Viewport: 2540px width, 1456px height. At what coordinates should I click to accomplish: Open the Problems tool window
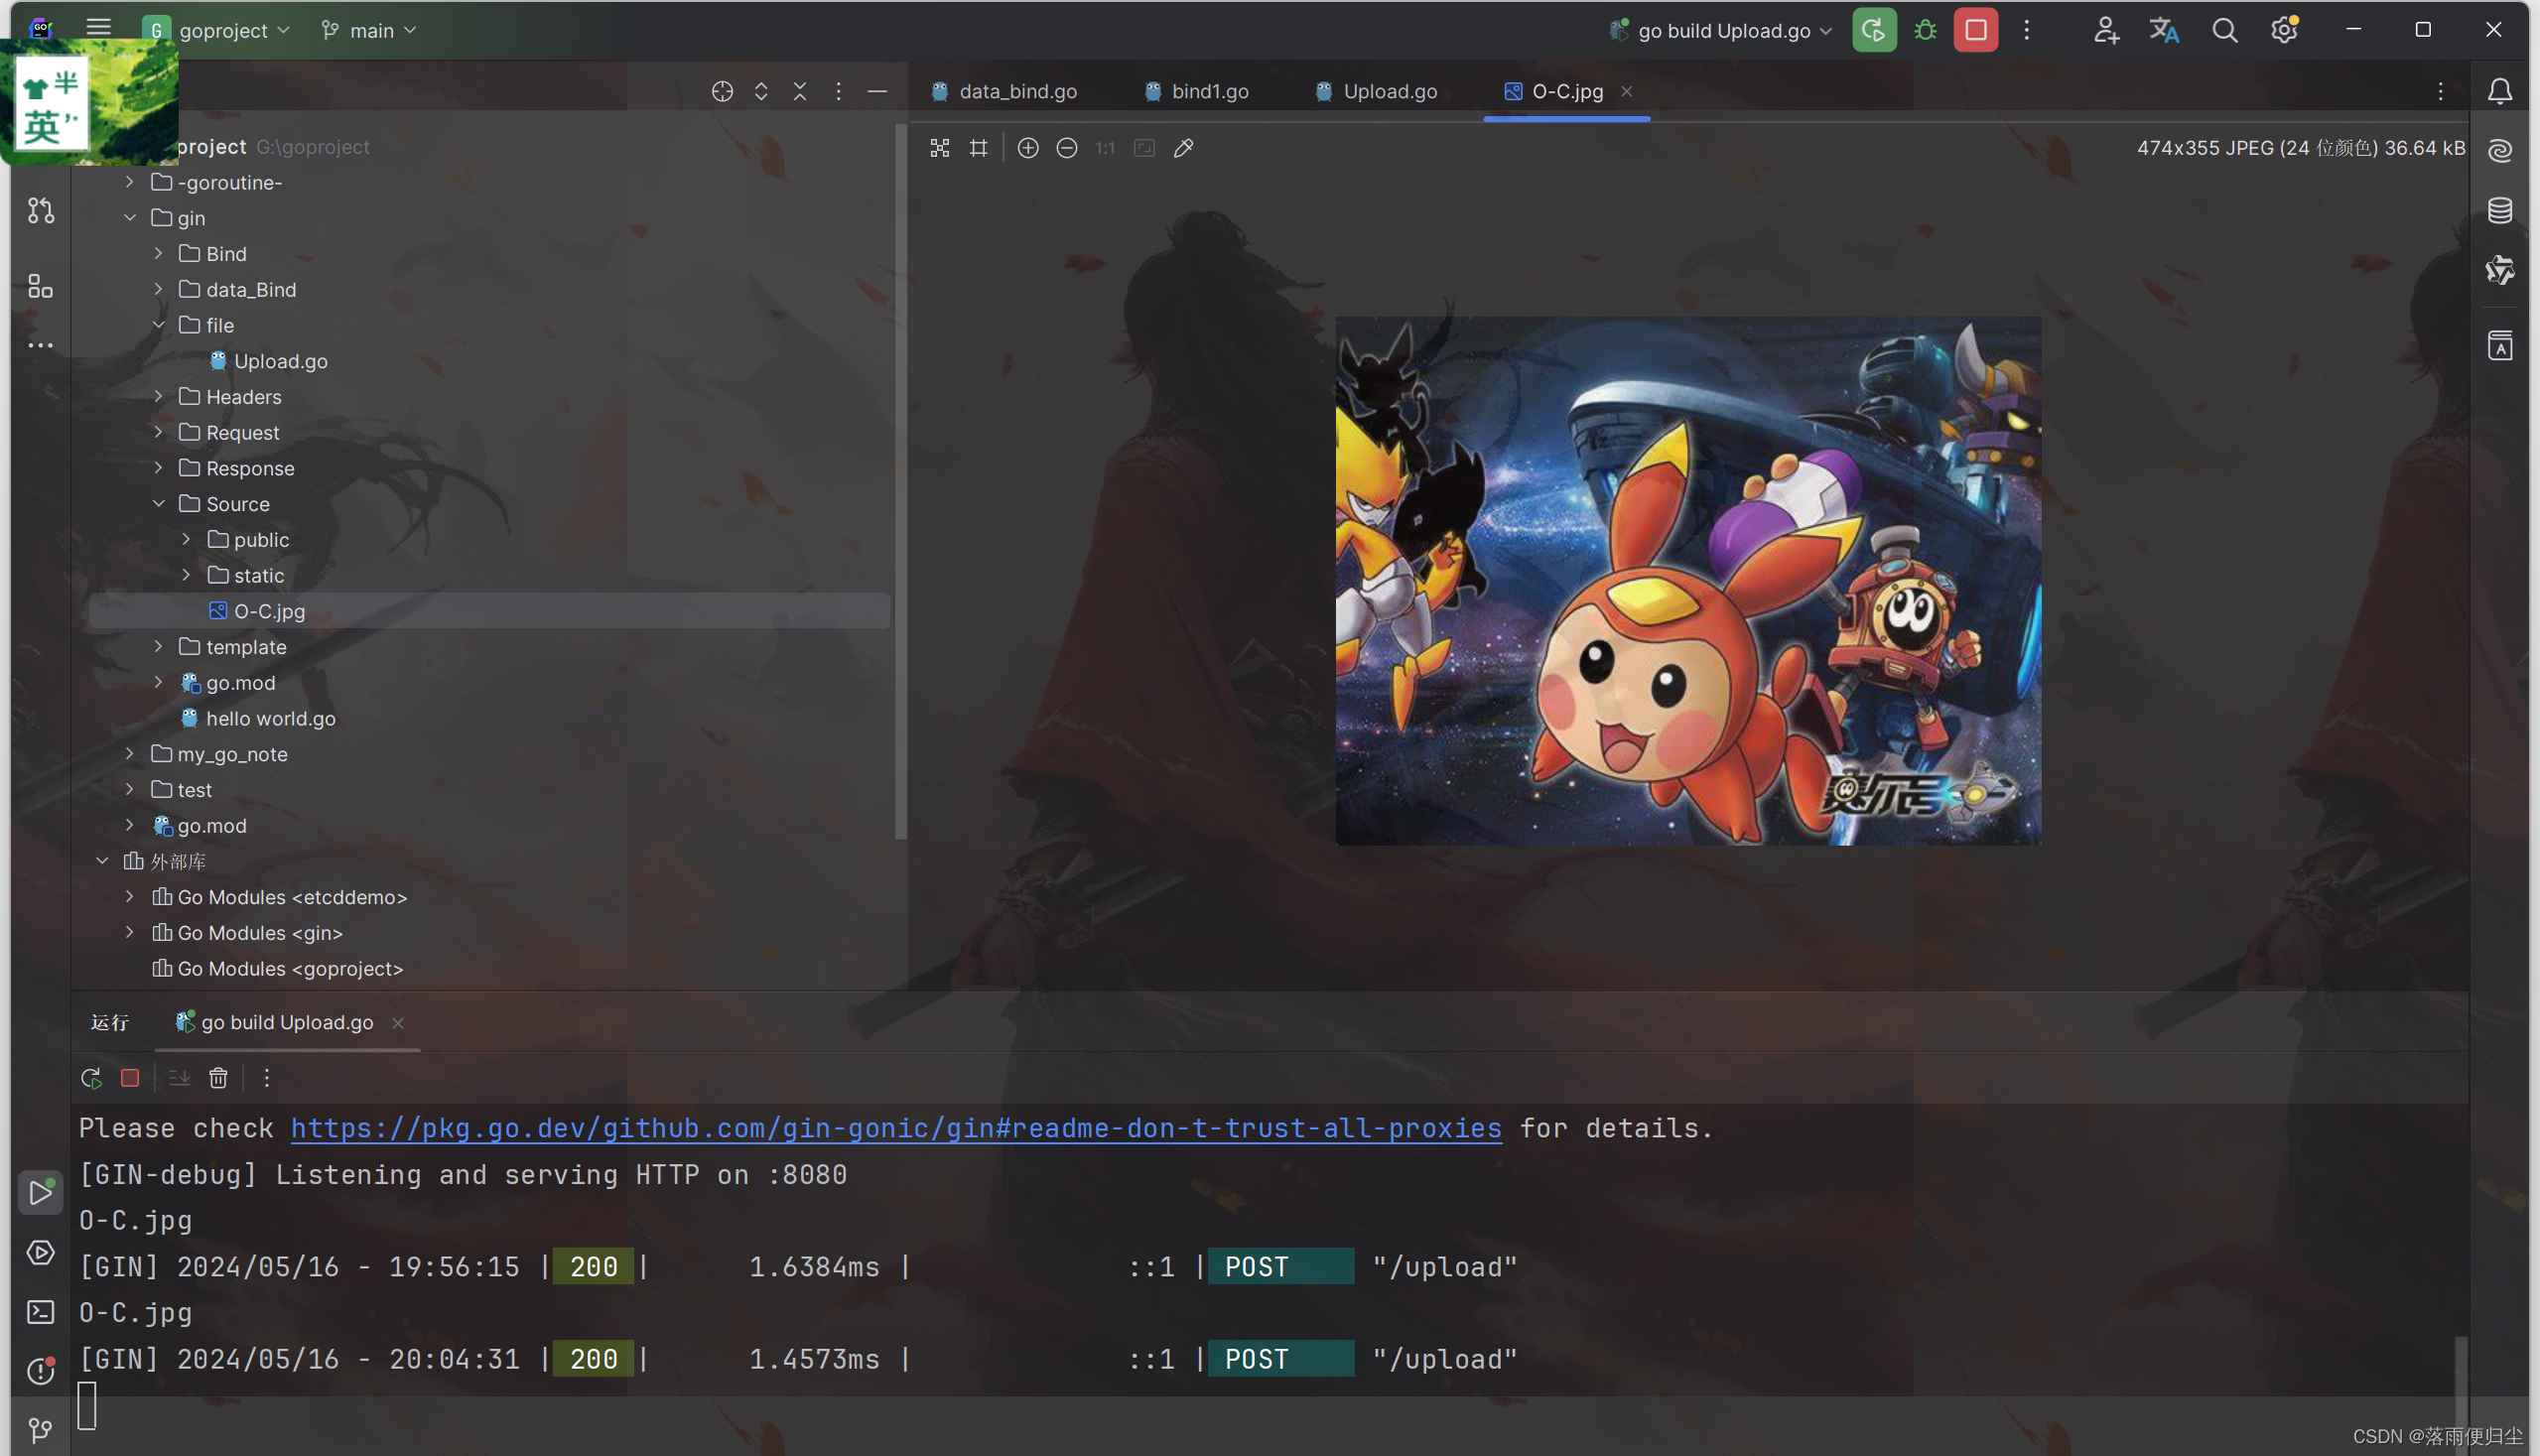pyautogui.click(x=41, y=1371)
